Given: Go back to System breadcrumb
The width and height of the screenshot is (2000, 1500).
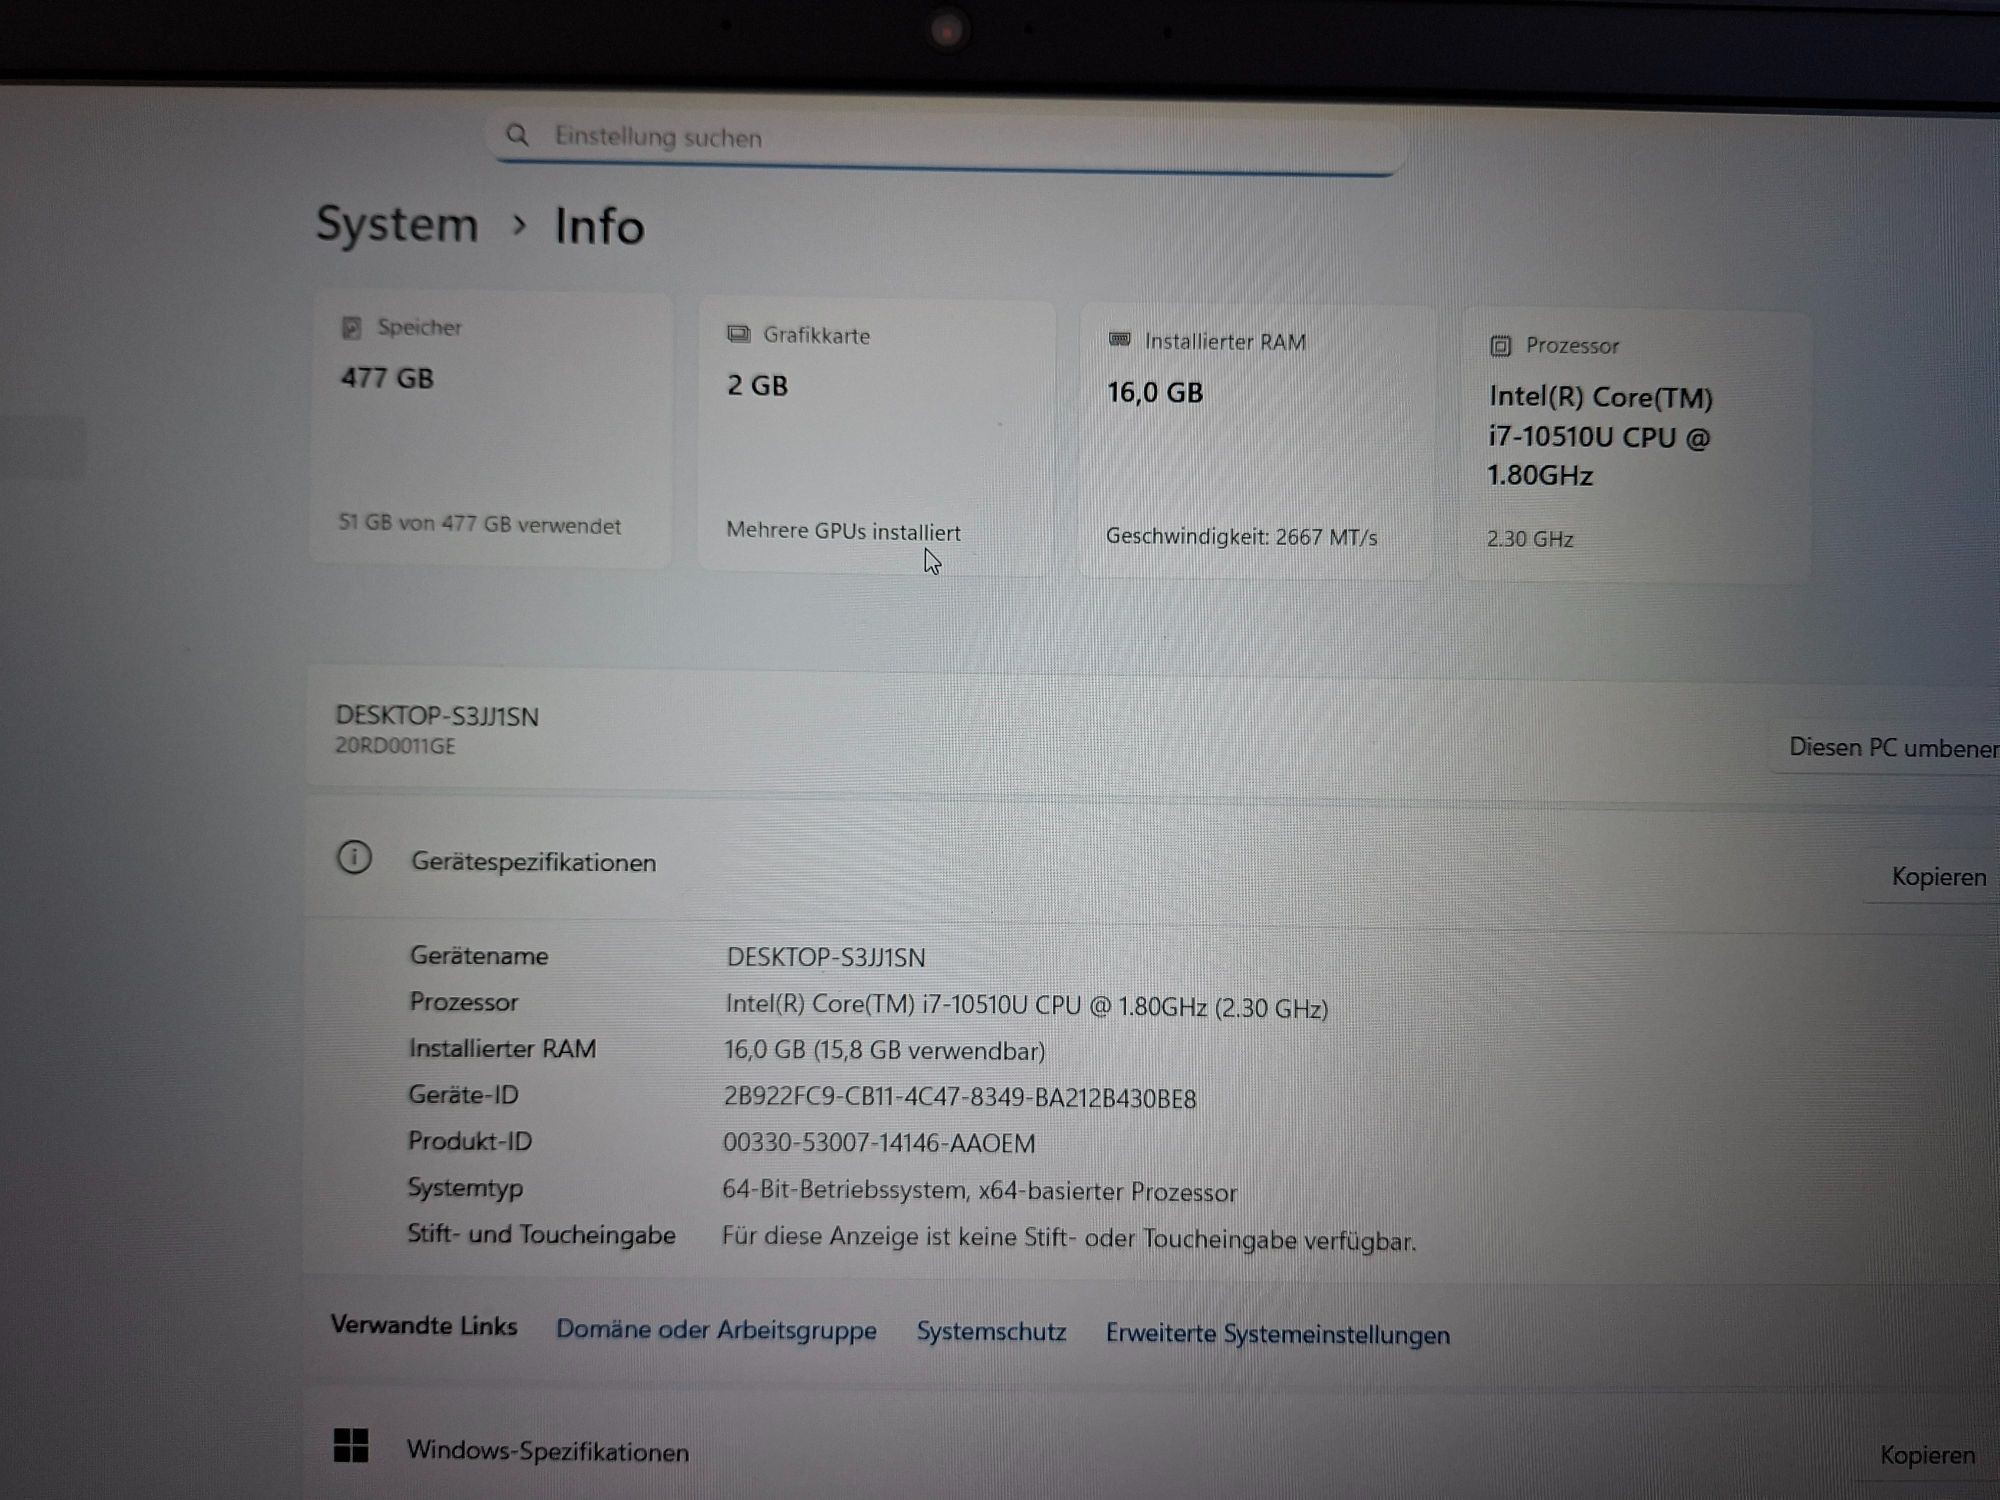Looking at the screenshot, I should coord(397,223).
